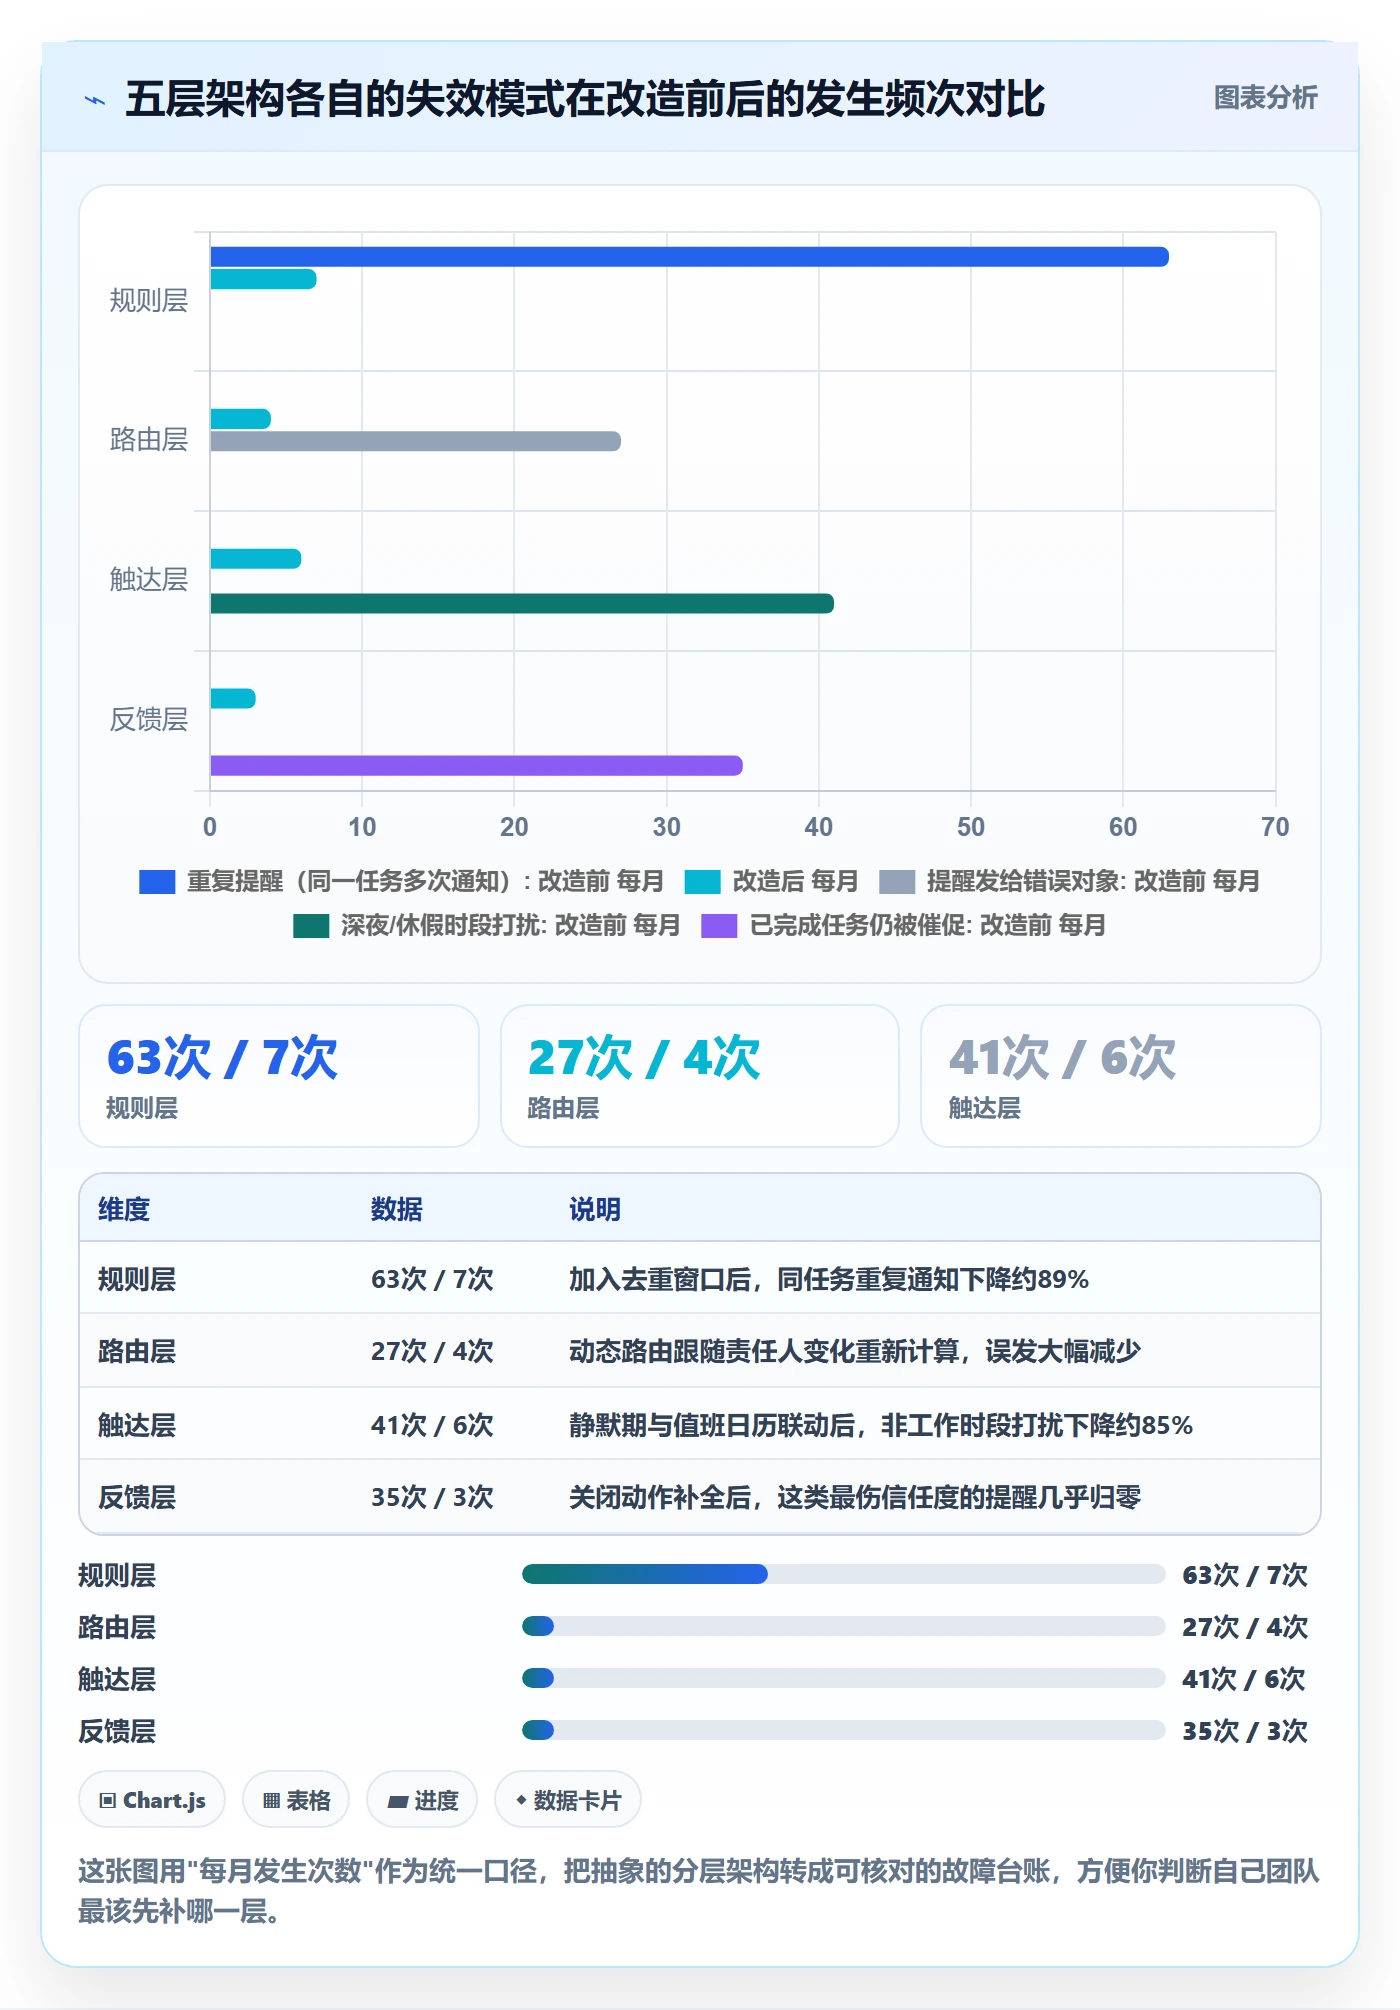
Task: Click the 触达层 progress bar
Action: (843, 1679)
